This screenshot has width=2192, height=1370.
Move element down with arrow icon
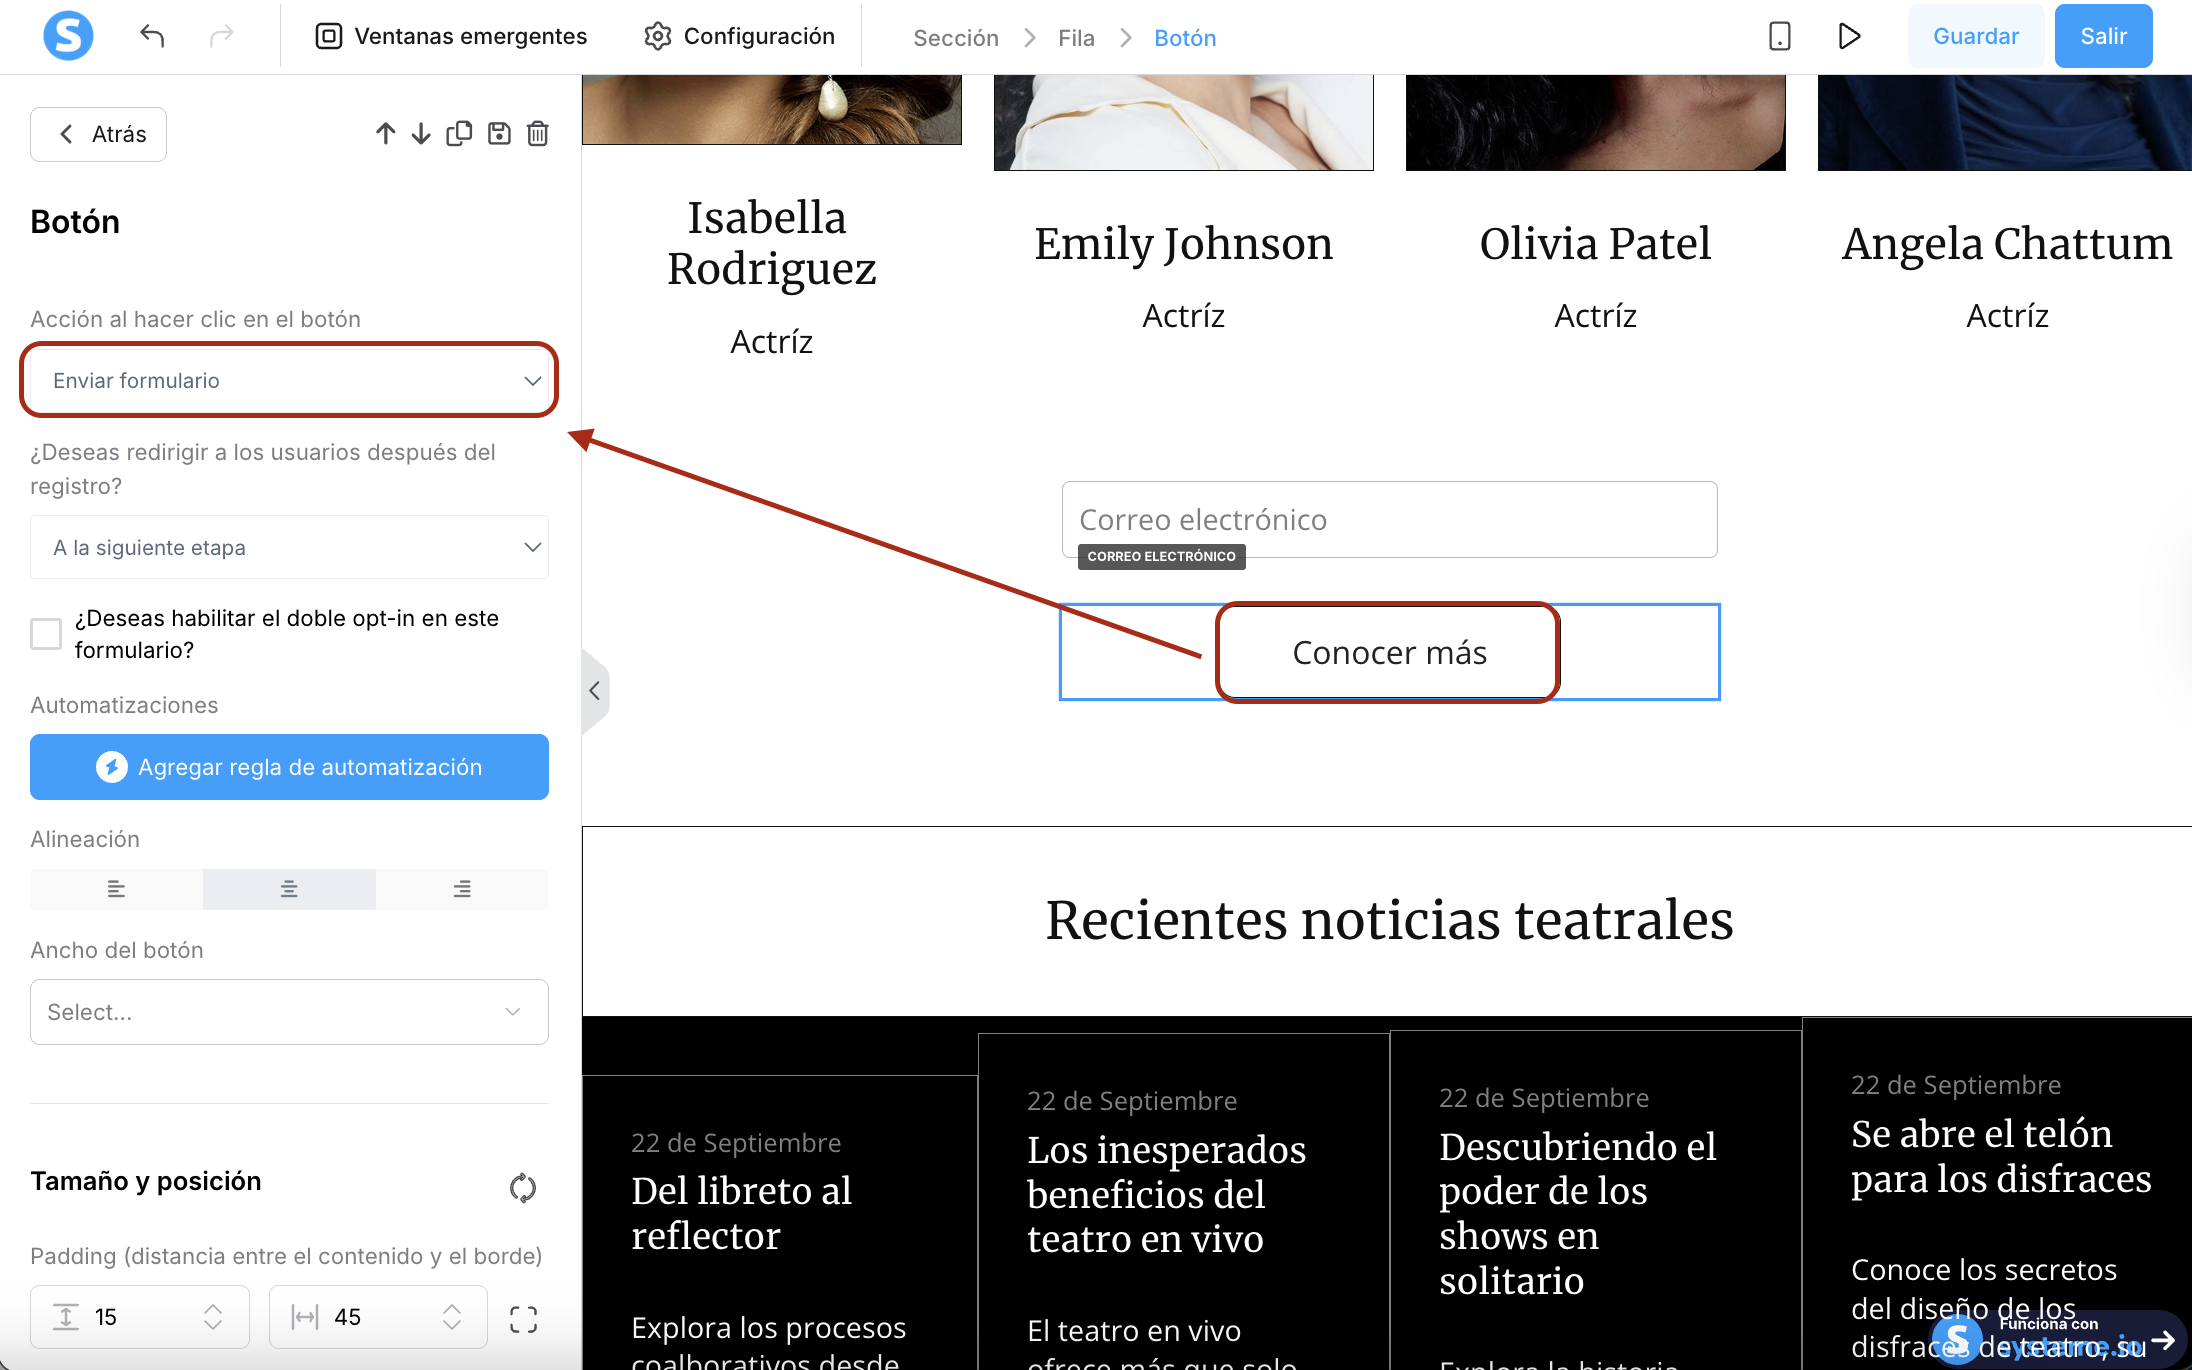(421, 134)
